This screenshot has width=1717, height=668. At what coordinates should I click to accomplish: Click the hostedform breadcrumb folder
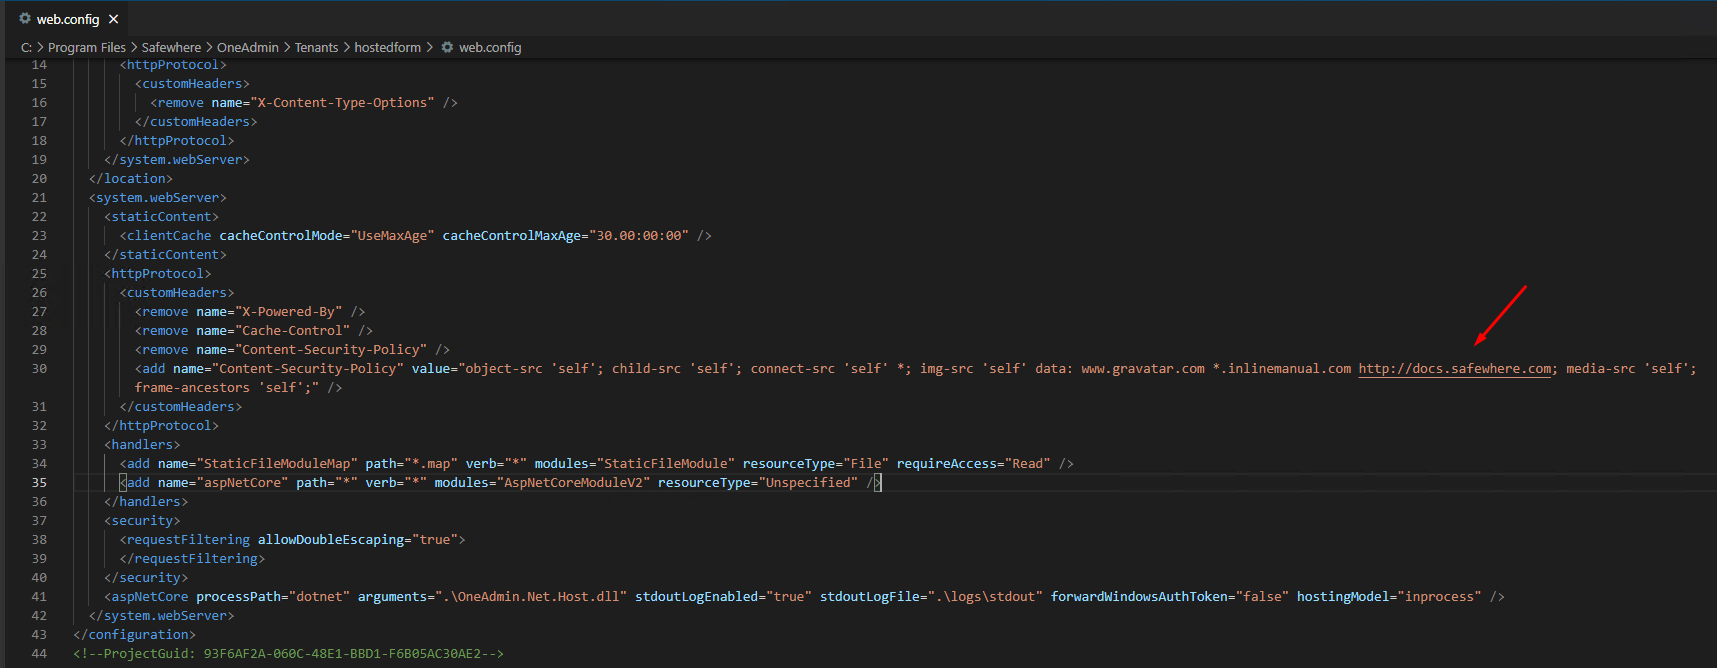coord(387,47)
